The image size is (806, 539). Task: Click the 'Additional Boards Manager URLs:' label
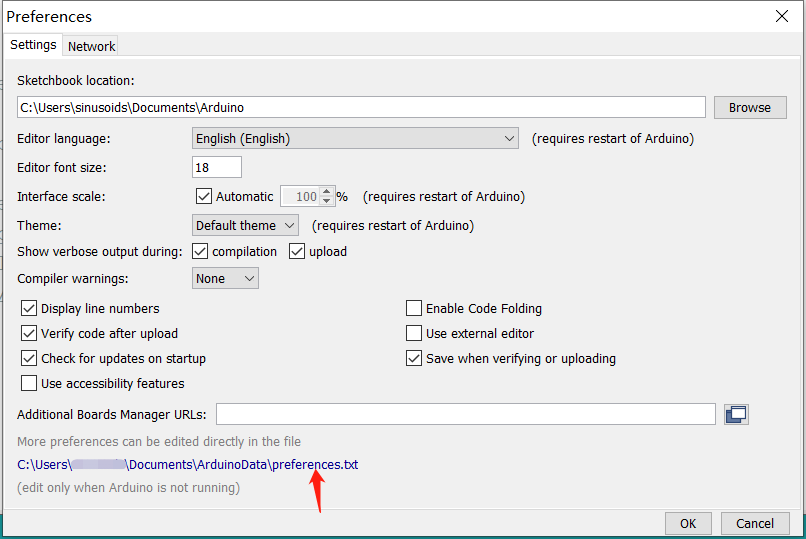pyautogui.click(x=112, y=415)
